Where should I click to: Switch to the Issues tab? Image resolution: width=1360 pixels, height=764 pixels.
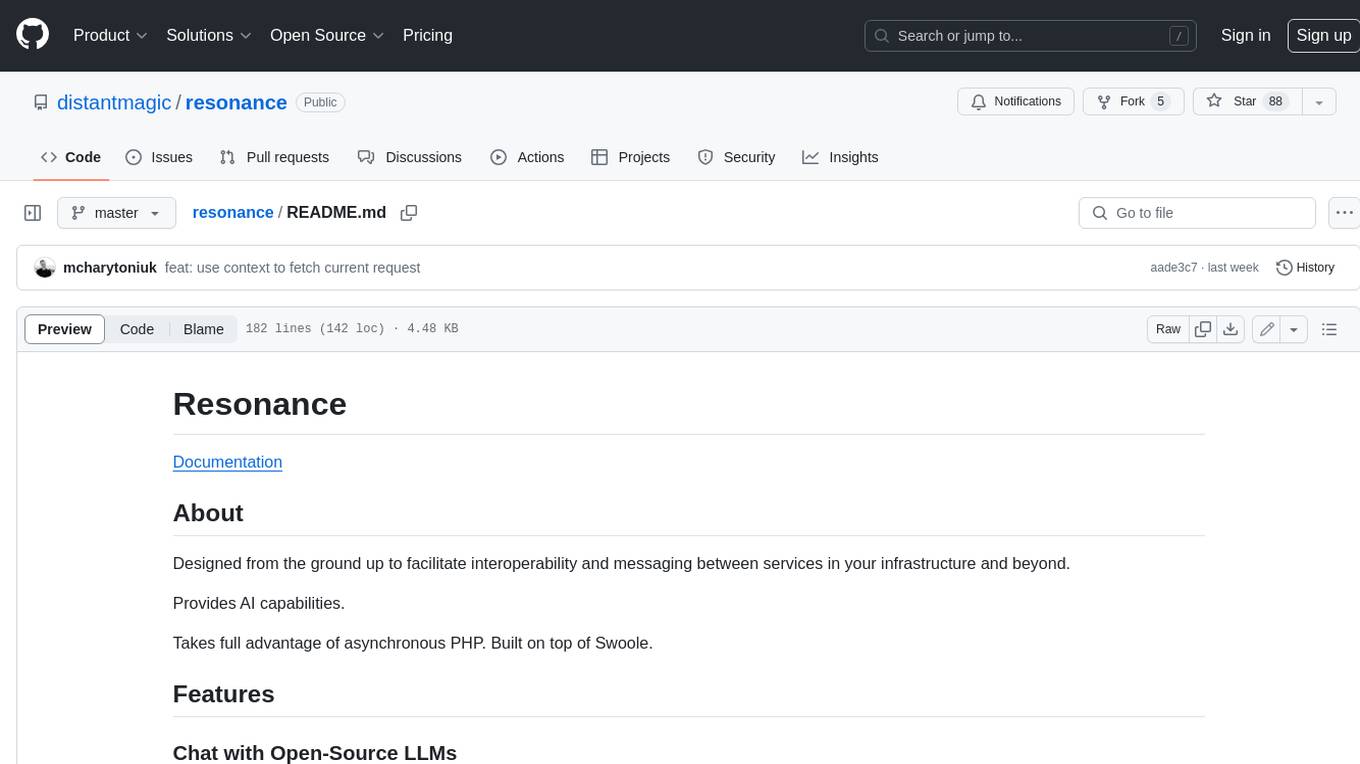159,157
